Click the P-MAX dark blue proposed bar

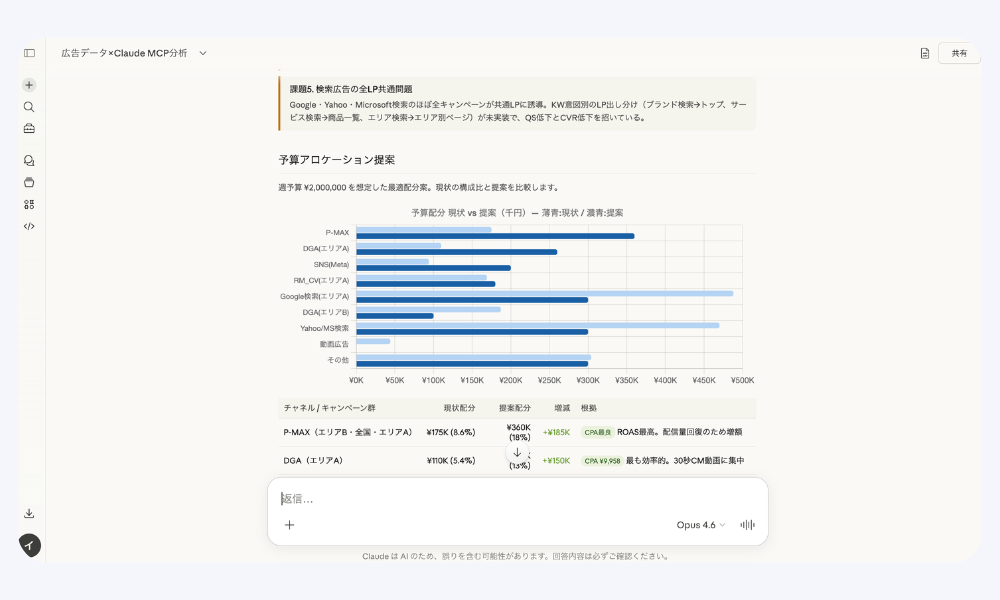[495, 236]
